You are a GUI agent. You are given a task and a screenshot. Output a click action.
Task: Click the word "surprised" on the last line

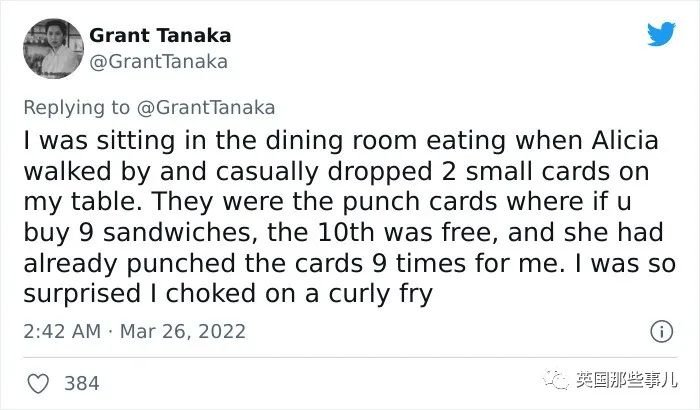click(82, 295)
